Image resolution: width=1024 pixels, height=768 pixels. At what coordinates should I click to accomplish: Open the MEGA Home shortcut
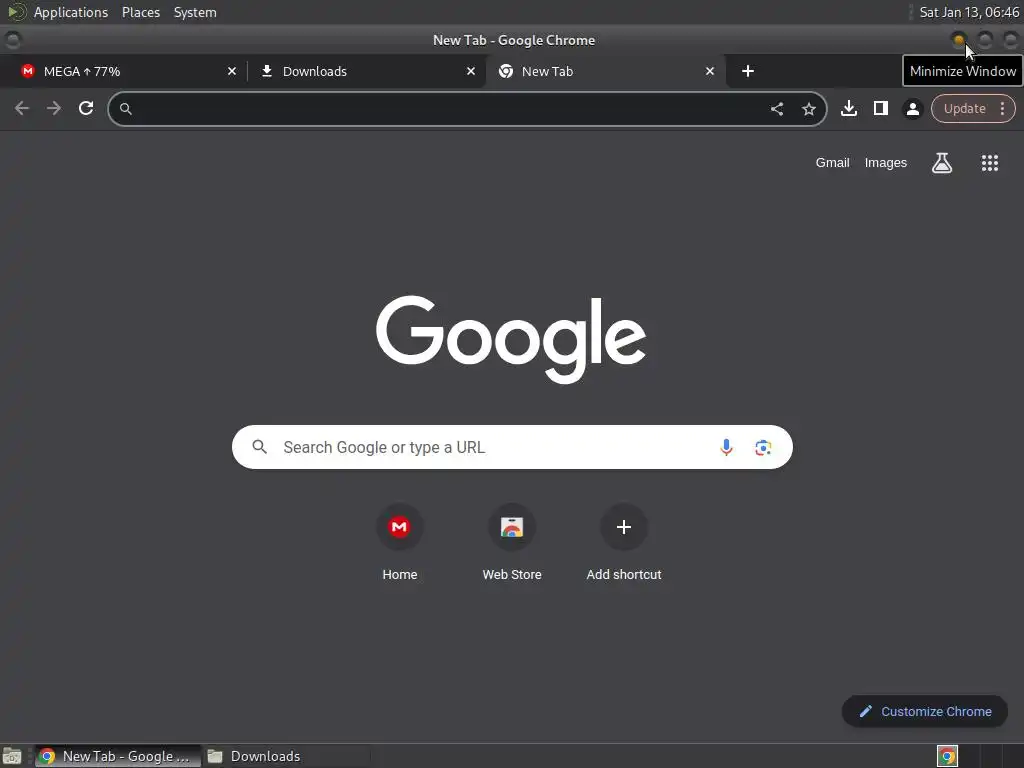[400, 543]
